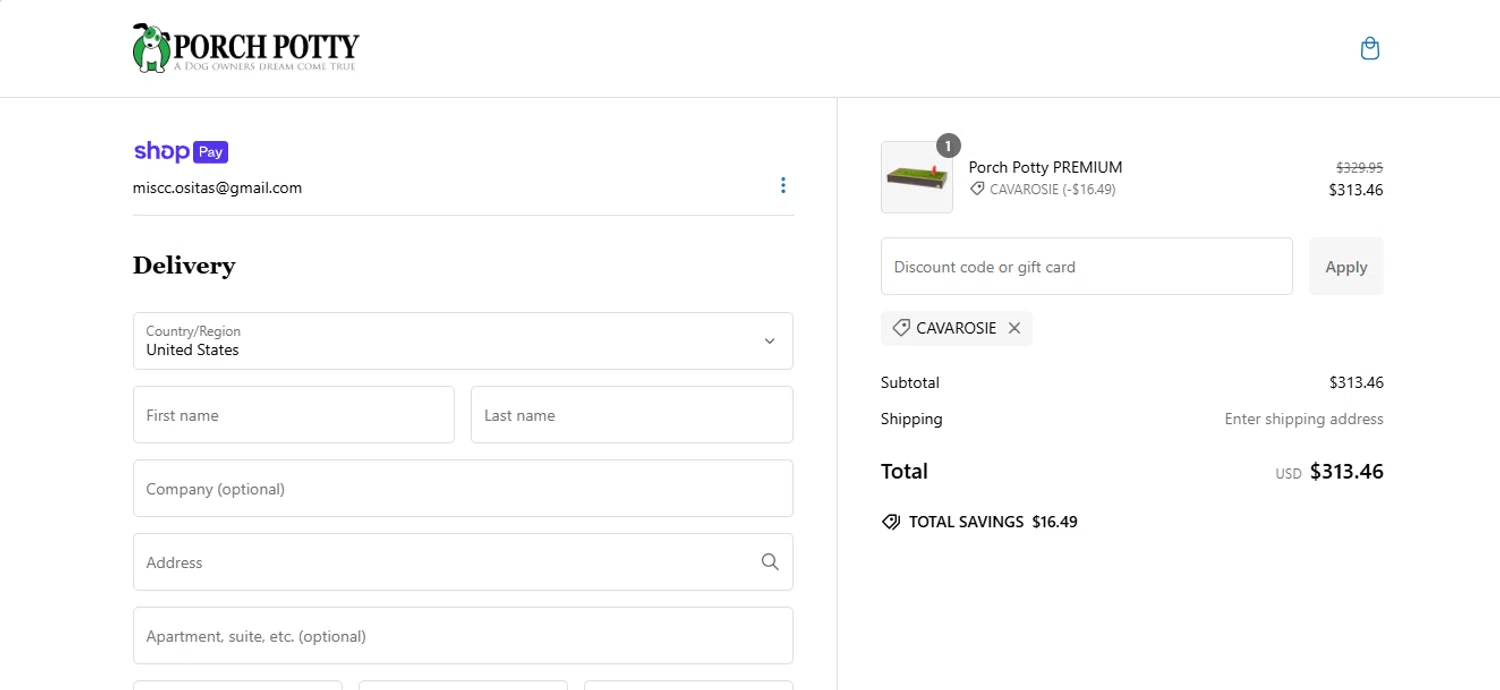
Task: Click the TOTAL SAVINGS $16.49 text
Action: [x=993, y=522]
